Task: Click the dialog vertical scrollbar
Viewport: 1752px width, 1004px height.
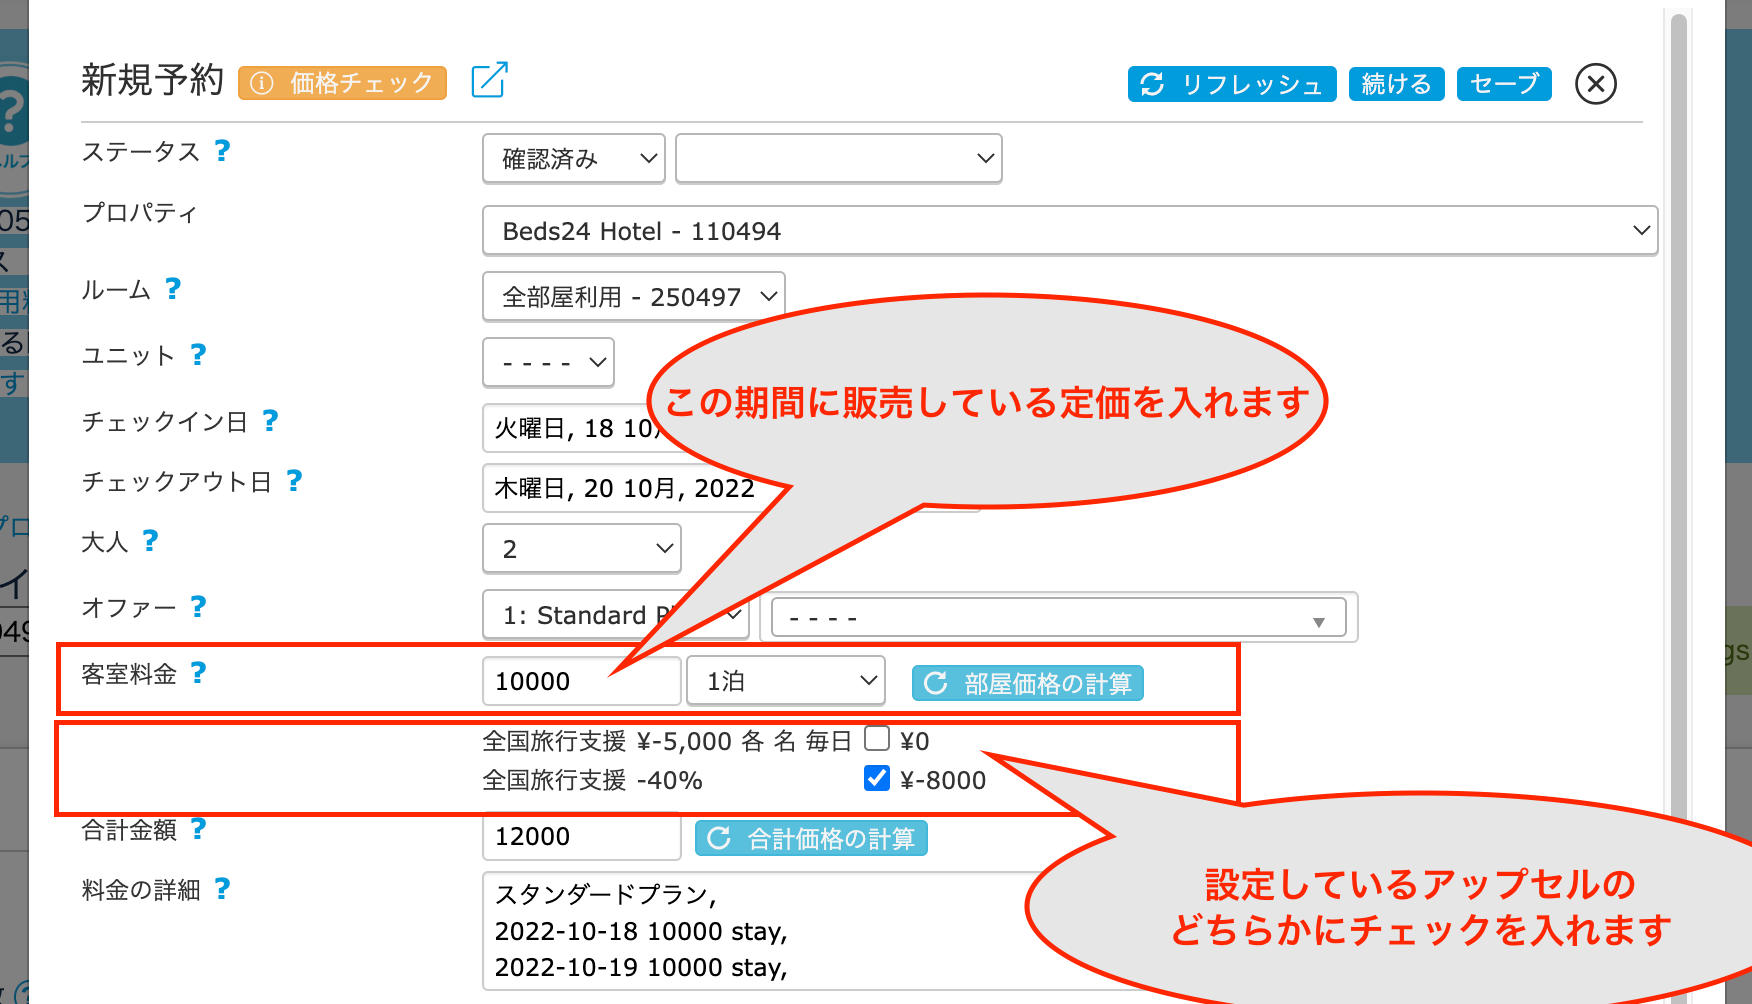Action: point(1679,400)
